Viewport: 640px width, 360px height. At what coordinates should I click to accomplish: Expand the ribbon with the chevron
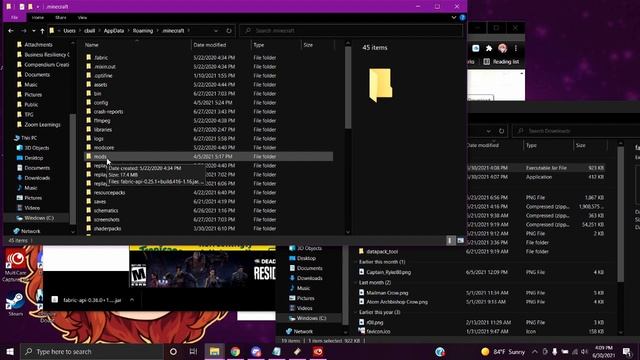pos(453,18)
